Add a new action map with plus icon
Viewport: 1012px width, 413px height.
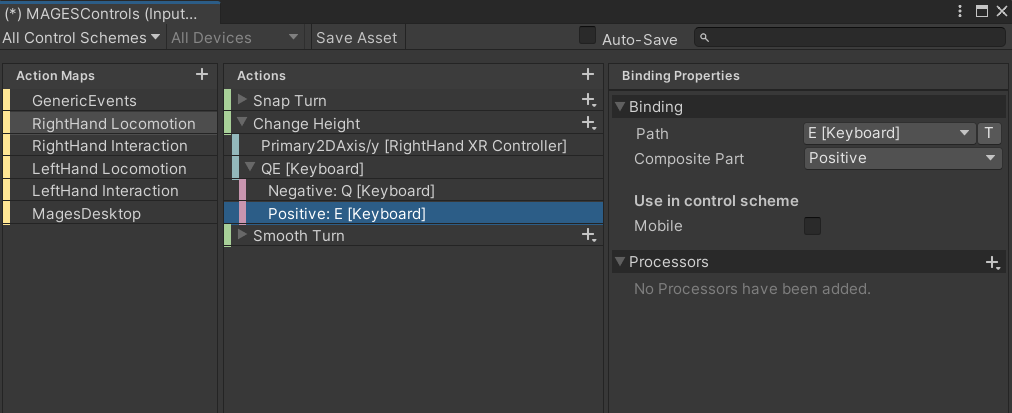coord(202,75)
